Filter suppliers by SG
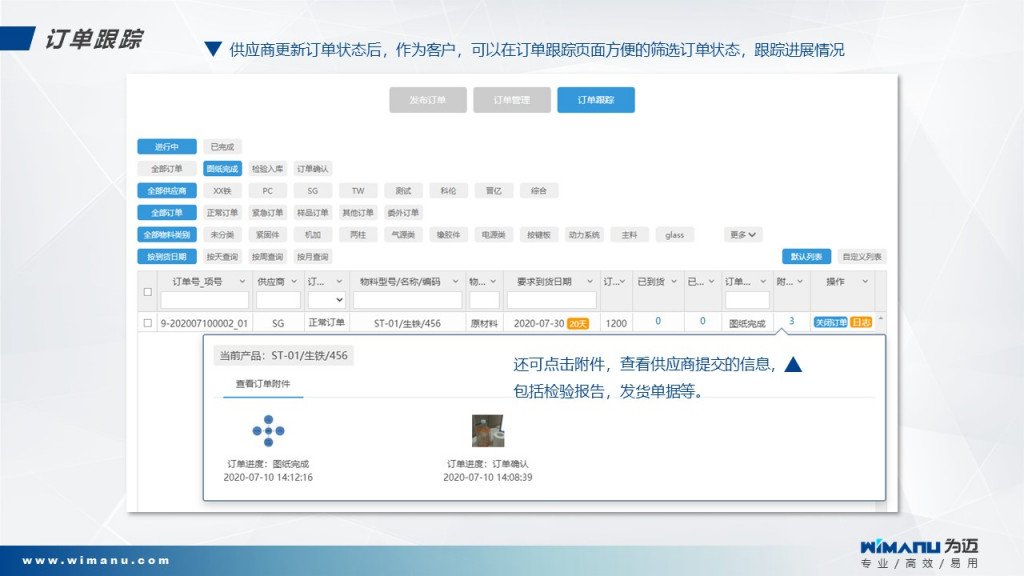 [x=312, y=191]
